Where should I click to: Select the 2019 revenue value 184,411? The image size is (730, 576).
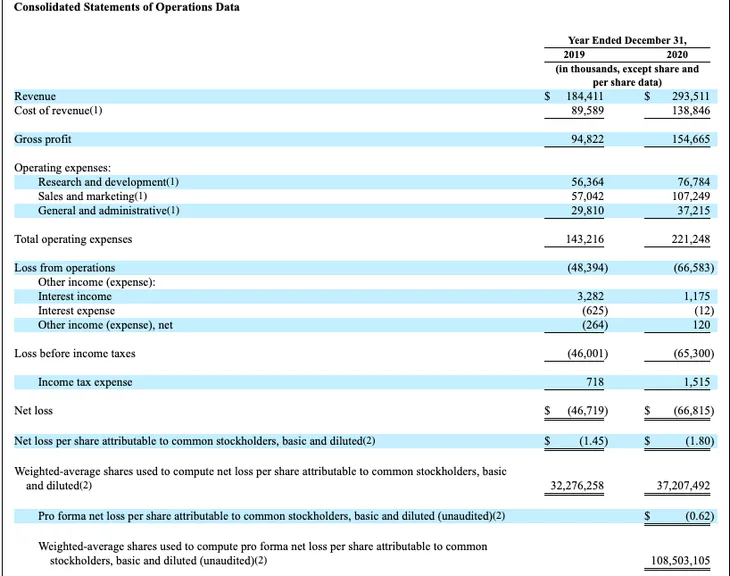point(584,96)
